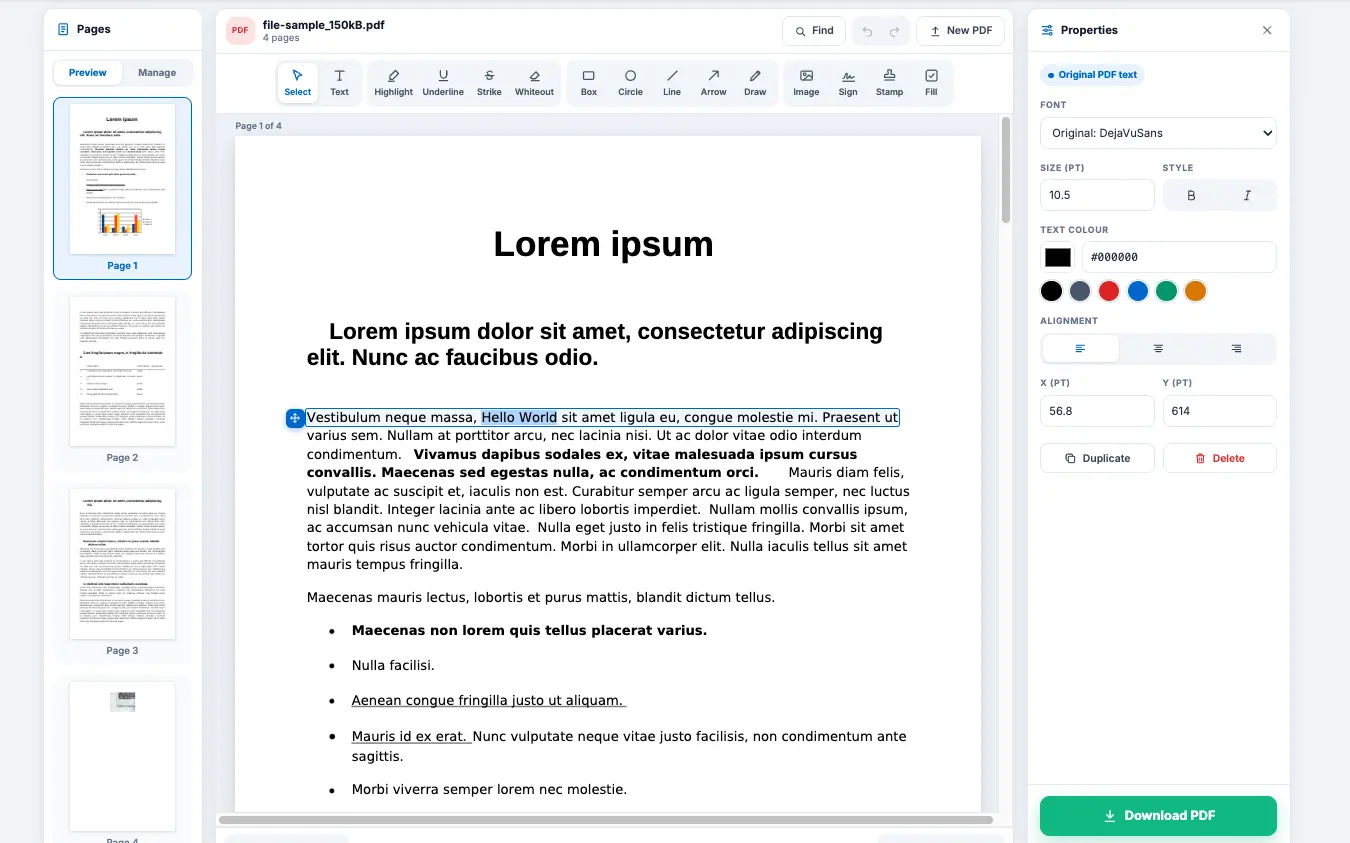
Task: Toggle bold style in Properties
Action: point(1191,195)
